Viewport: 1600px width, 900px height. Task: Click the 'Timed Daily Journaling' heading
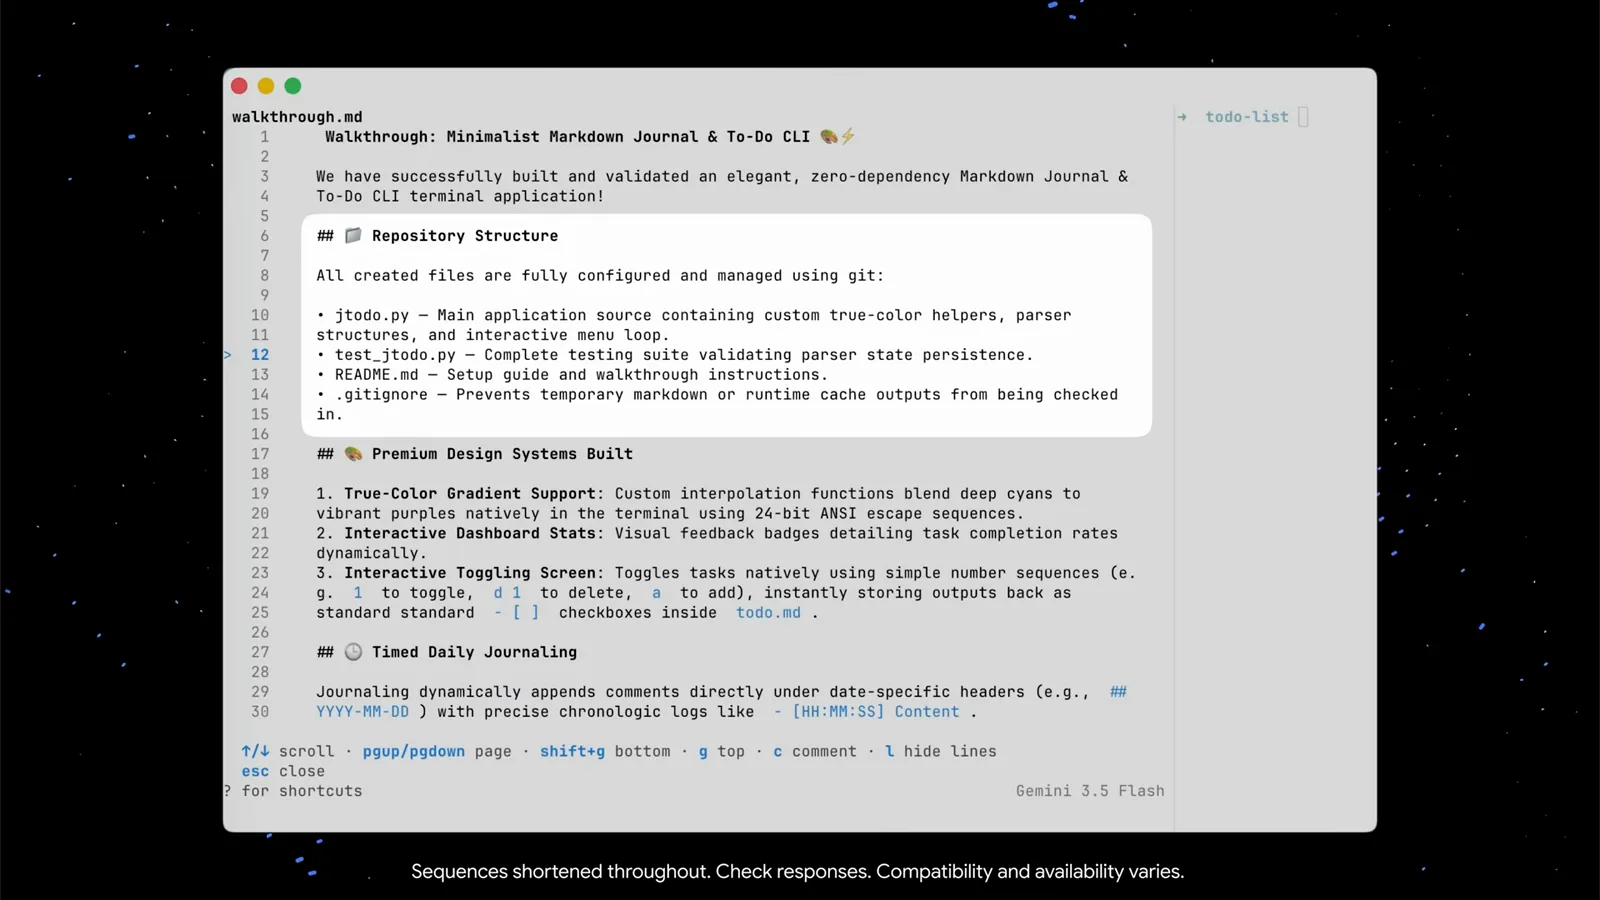[x=474, y=652]
